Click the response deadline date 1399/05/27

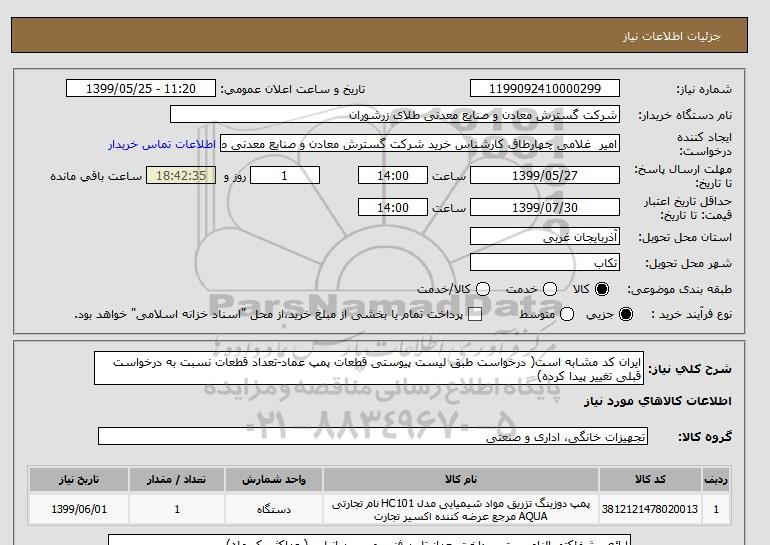click(x=545, y=175)
